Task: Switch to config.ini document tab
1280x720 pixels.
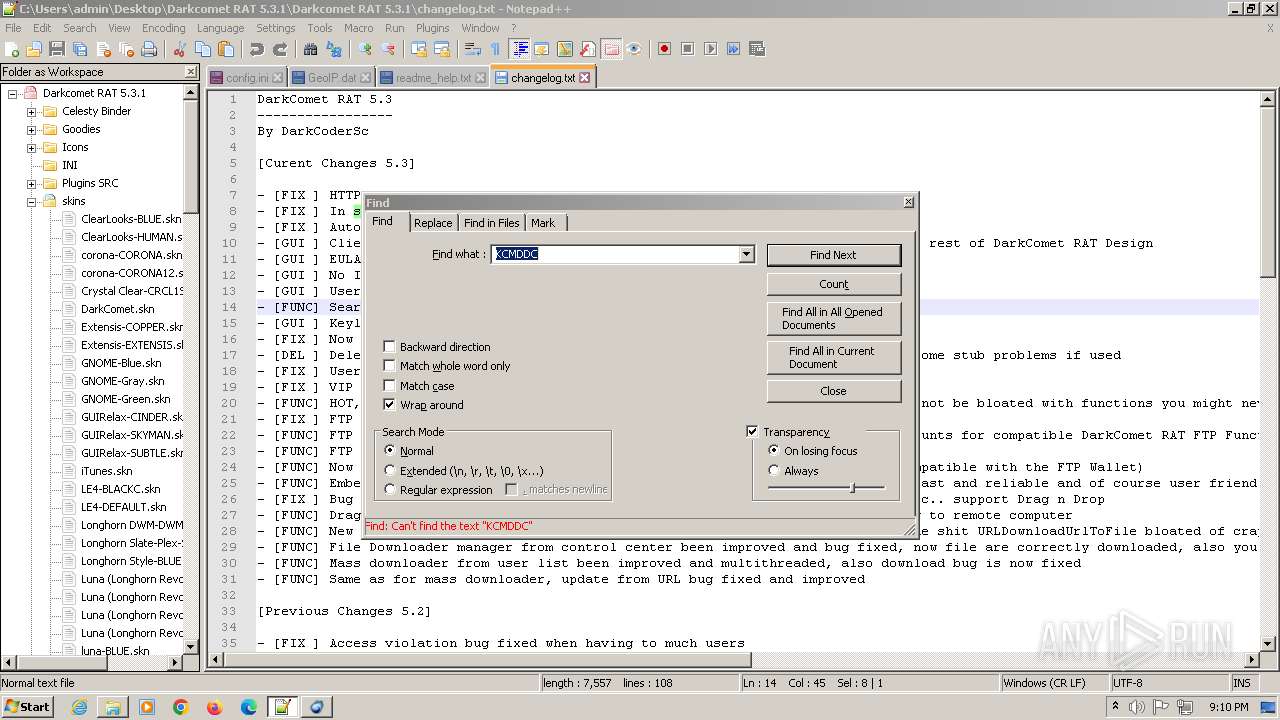Action: pos(247,77)
